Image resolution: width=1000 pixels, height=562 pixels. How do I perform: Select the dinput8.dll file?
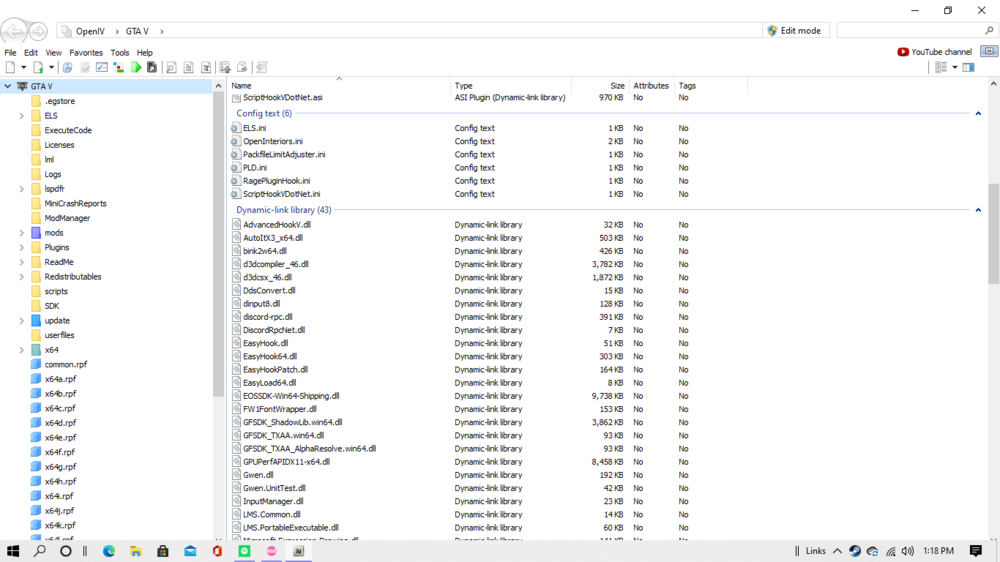tap(261, 304)
